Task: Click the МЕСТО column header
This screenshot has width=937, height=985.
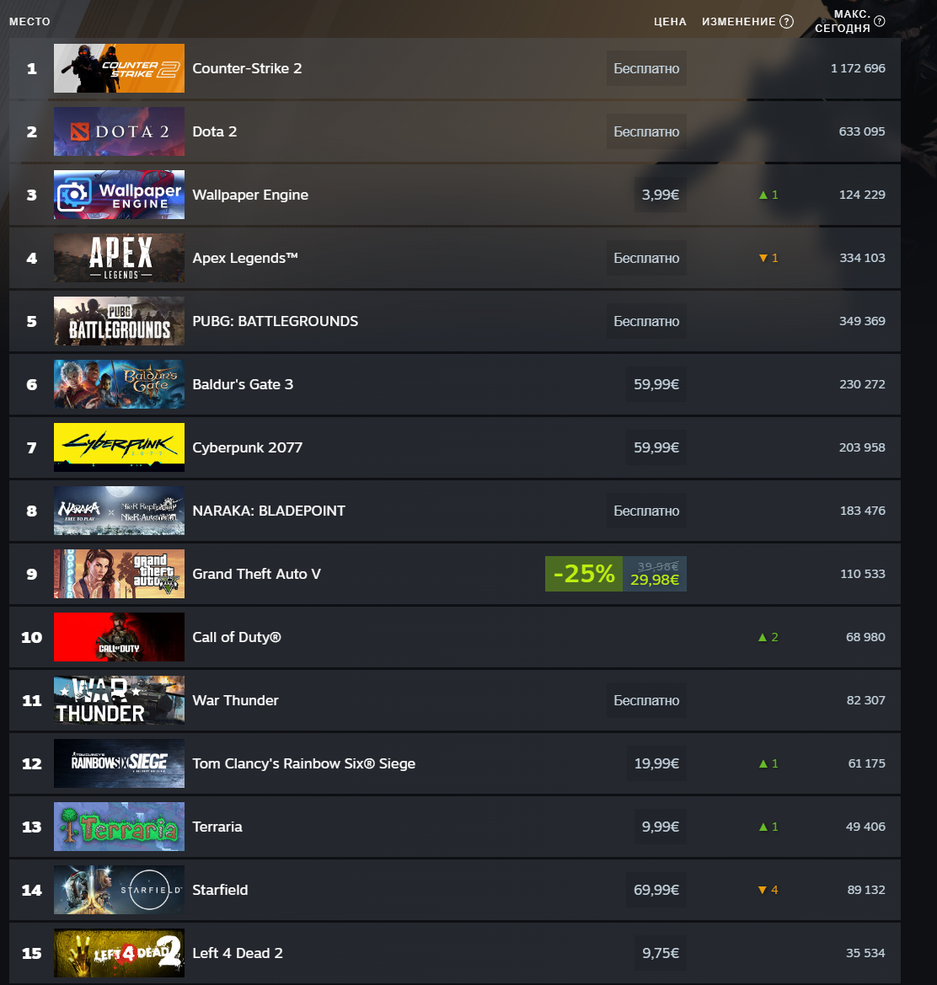Action: [x=30, y=21]
